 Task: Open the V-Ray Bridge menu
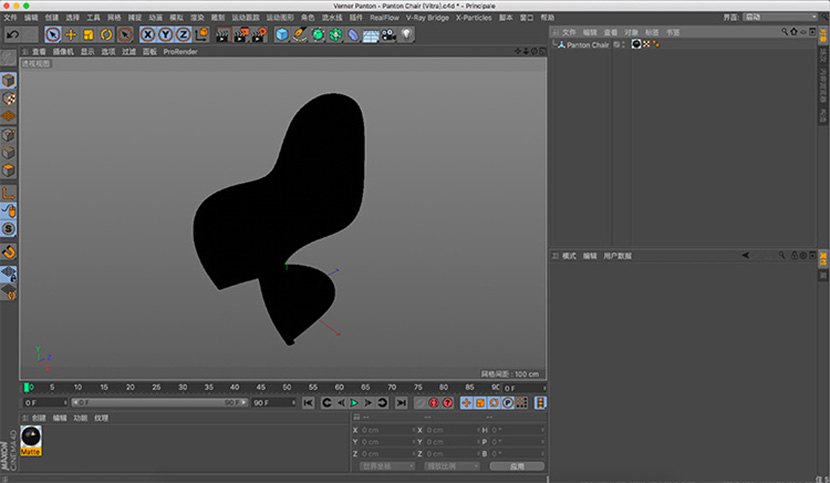point(427,17)
